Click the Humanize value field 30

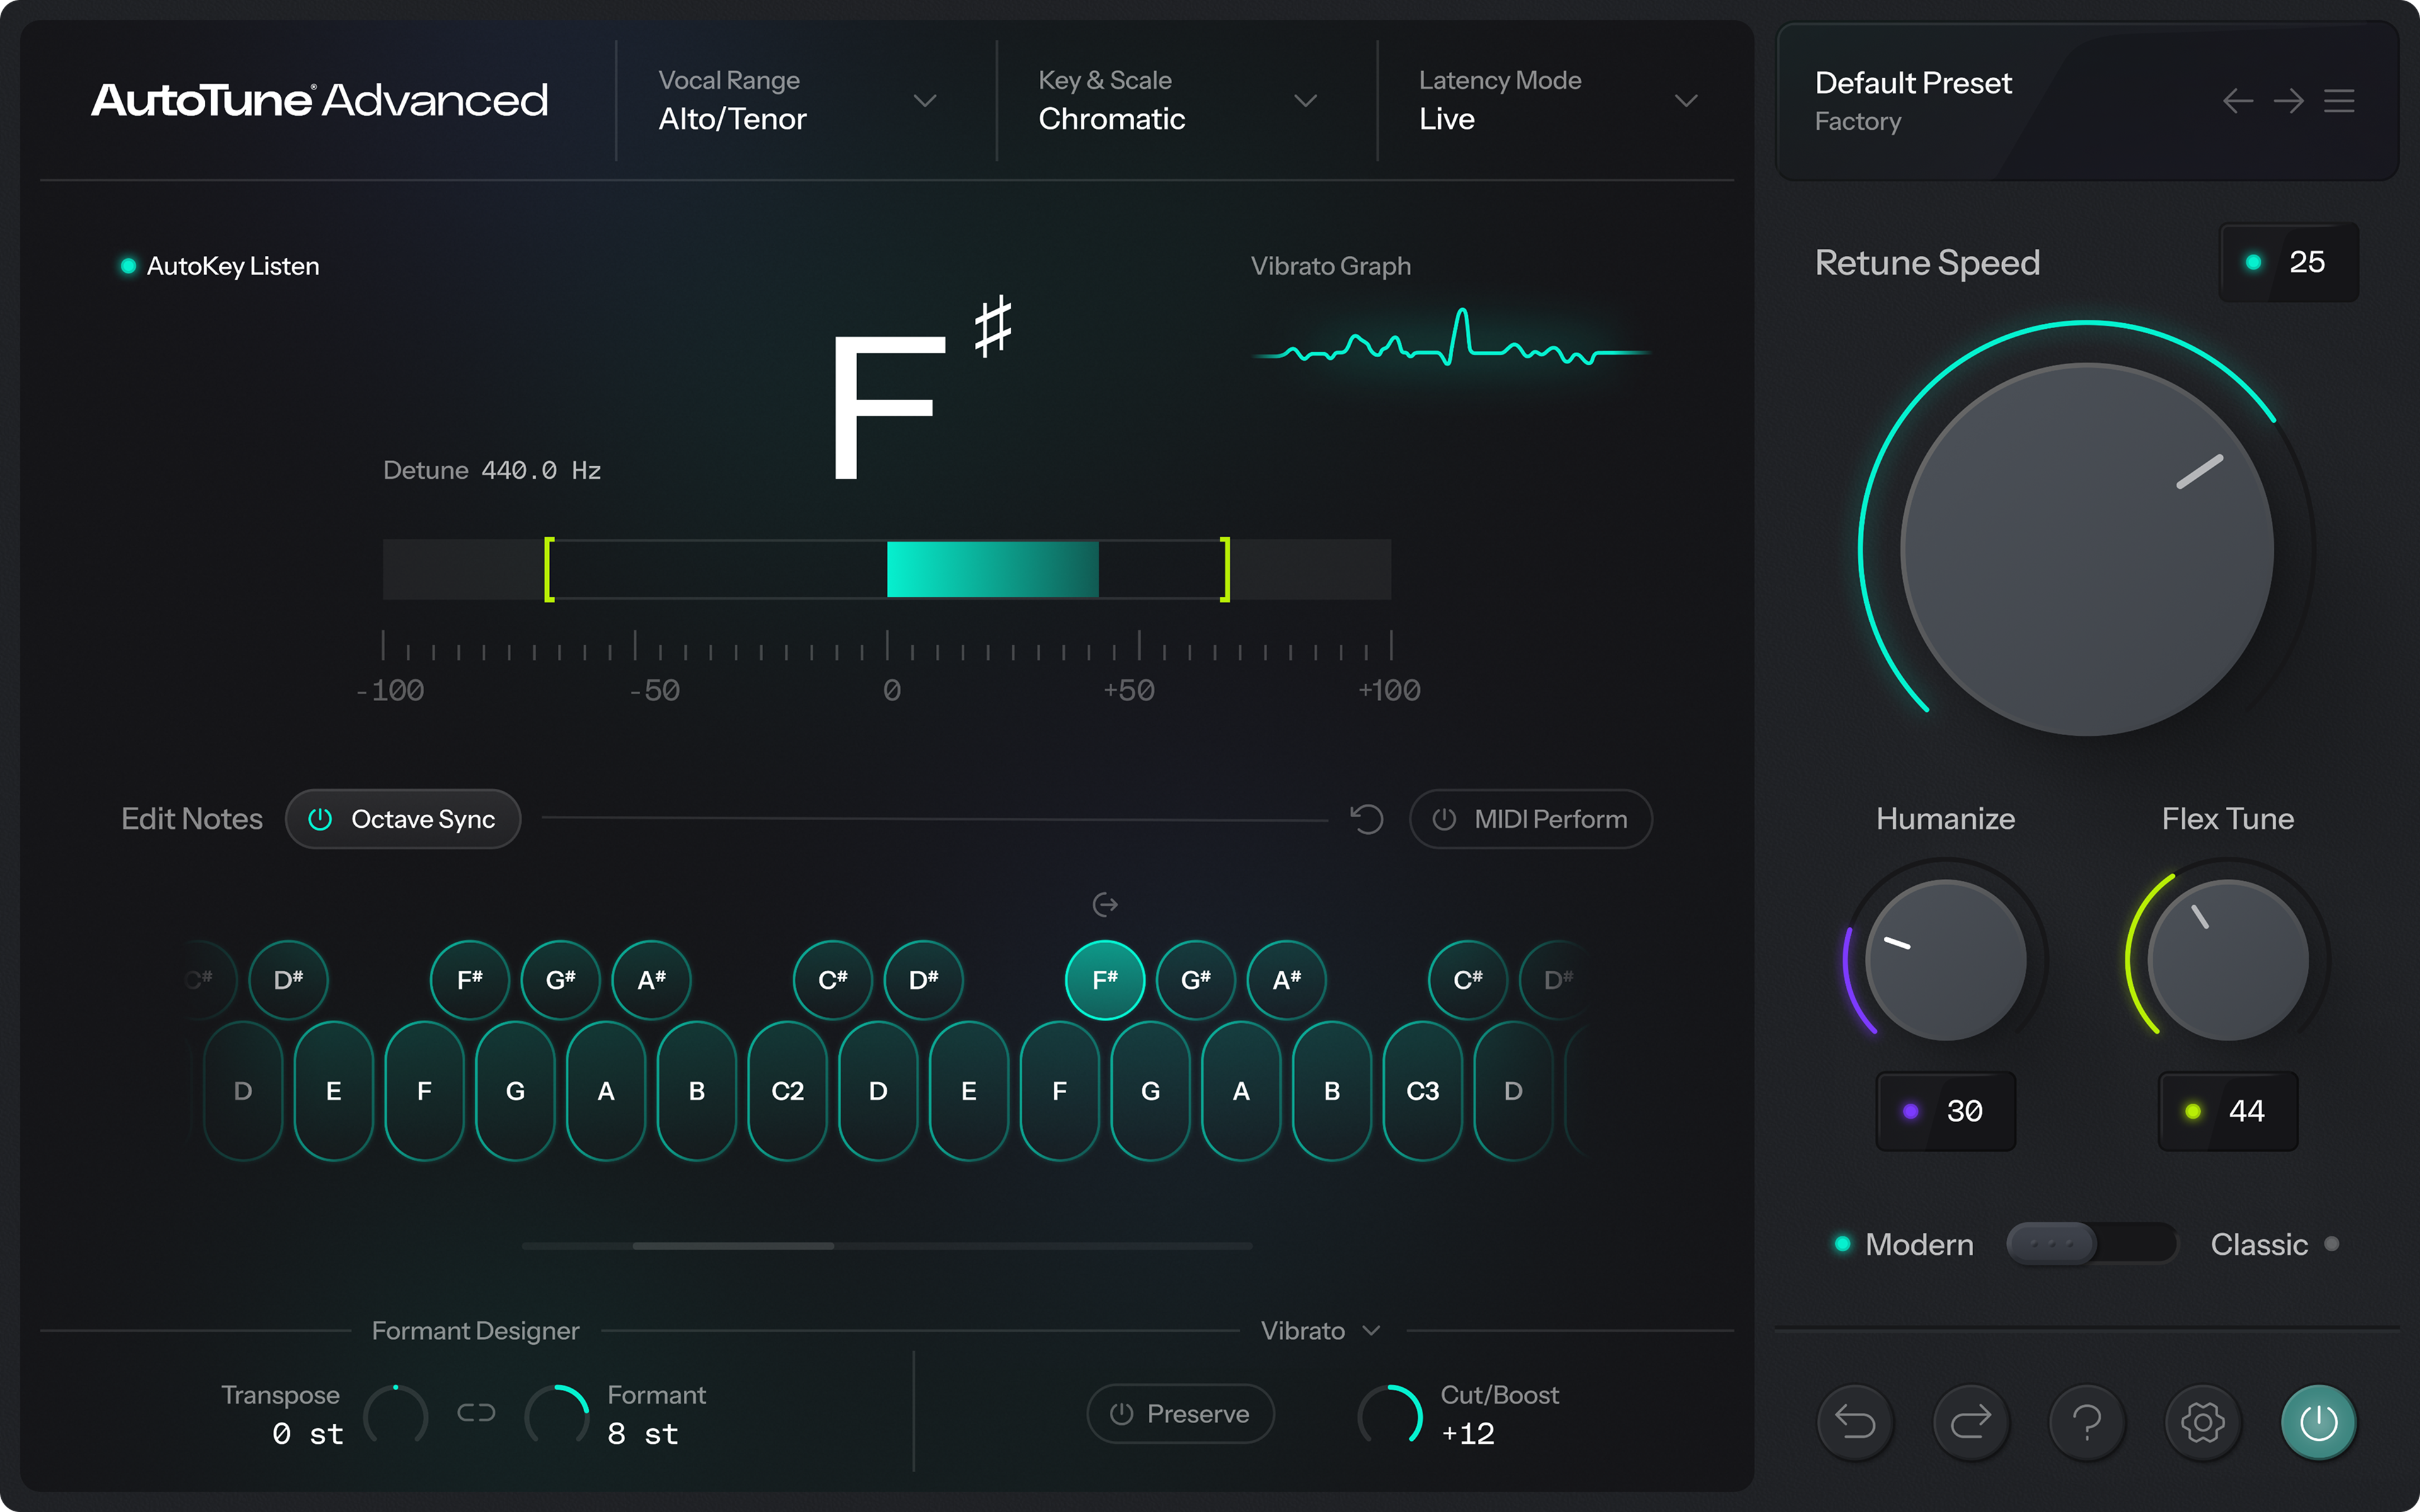pyautogui.click(x=1945, y=1111)
